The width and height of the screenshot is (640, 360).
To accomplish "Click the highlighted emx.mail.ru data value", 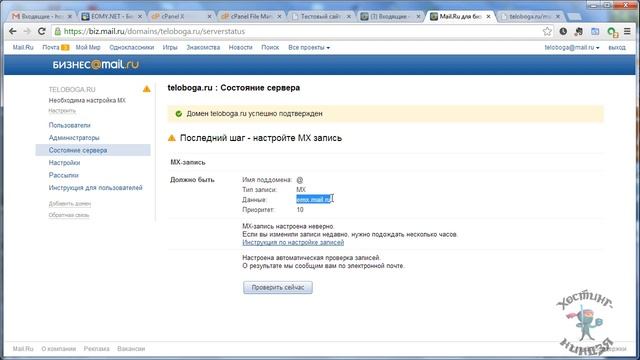I will [x=313, y=199].
